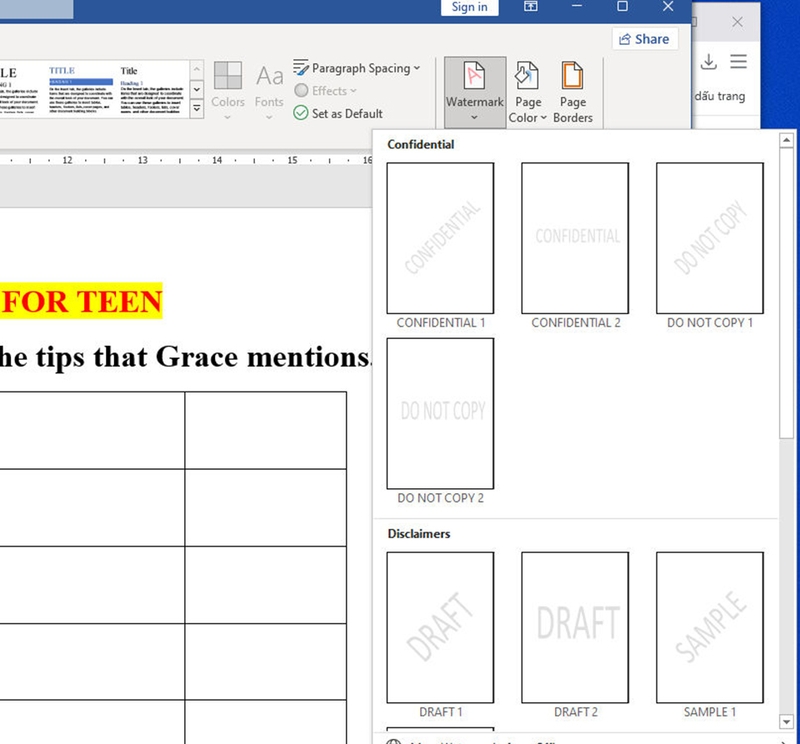Choose the DO NOT COPY 2 watermark
Image resolution: width=800 pixels, height=744 pixels.
coord(440,413)
